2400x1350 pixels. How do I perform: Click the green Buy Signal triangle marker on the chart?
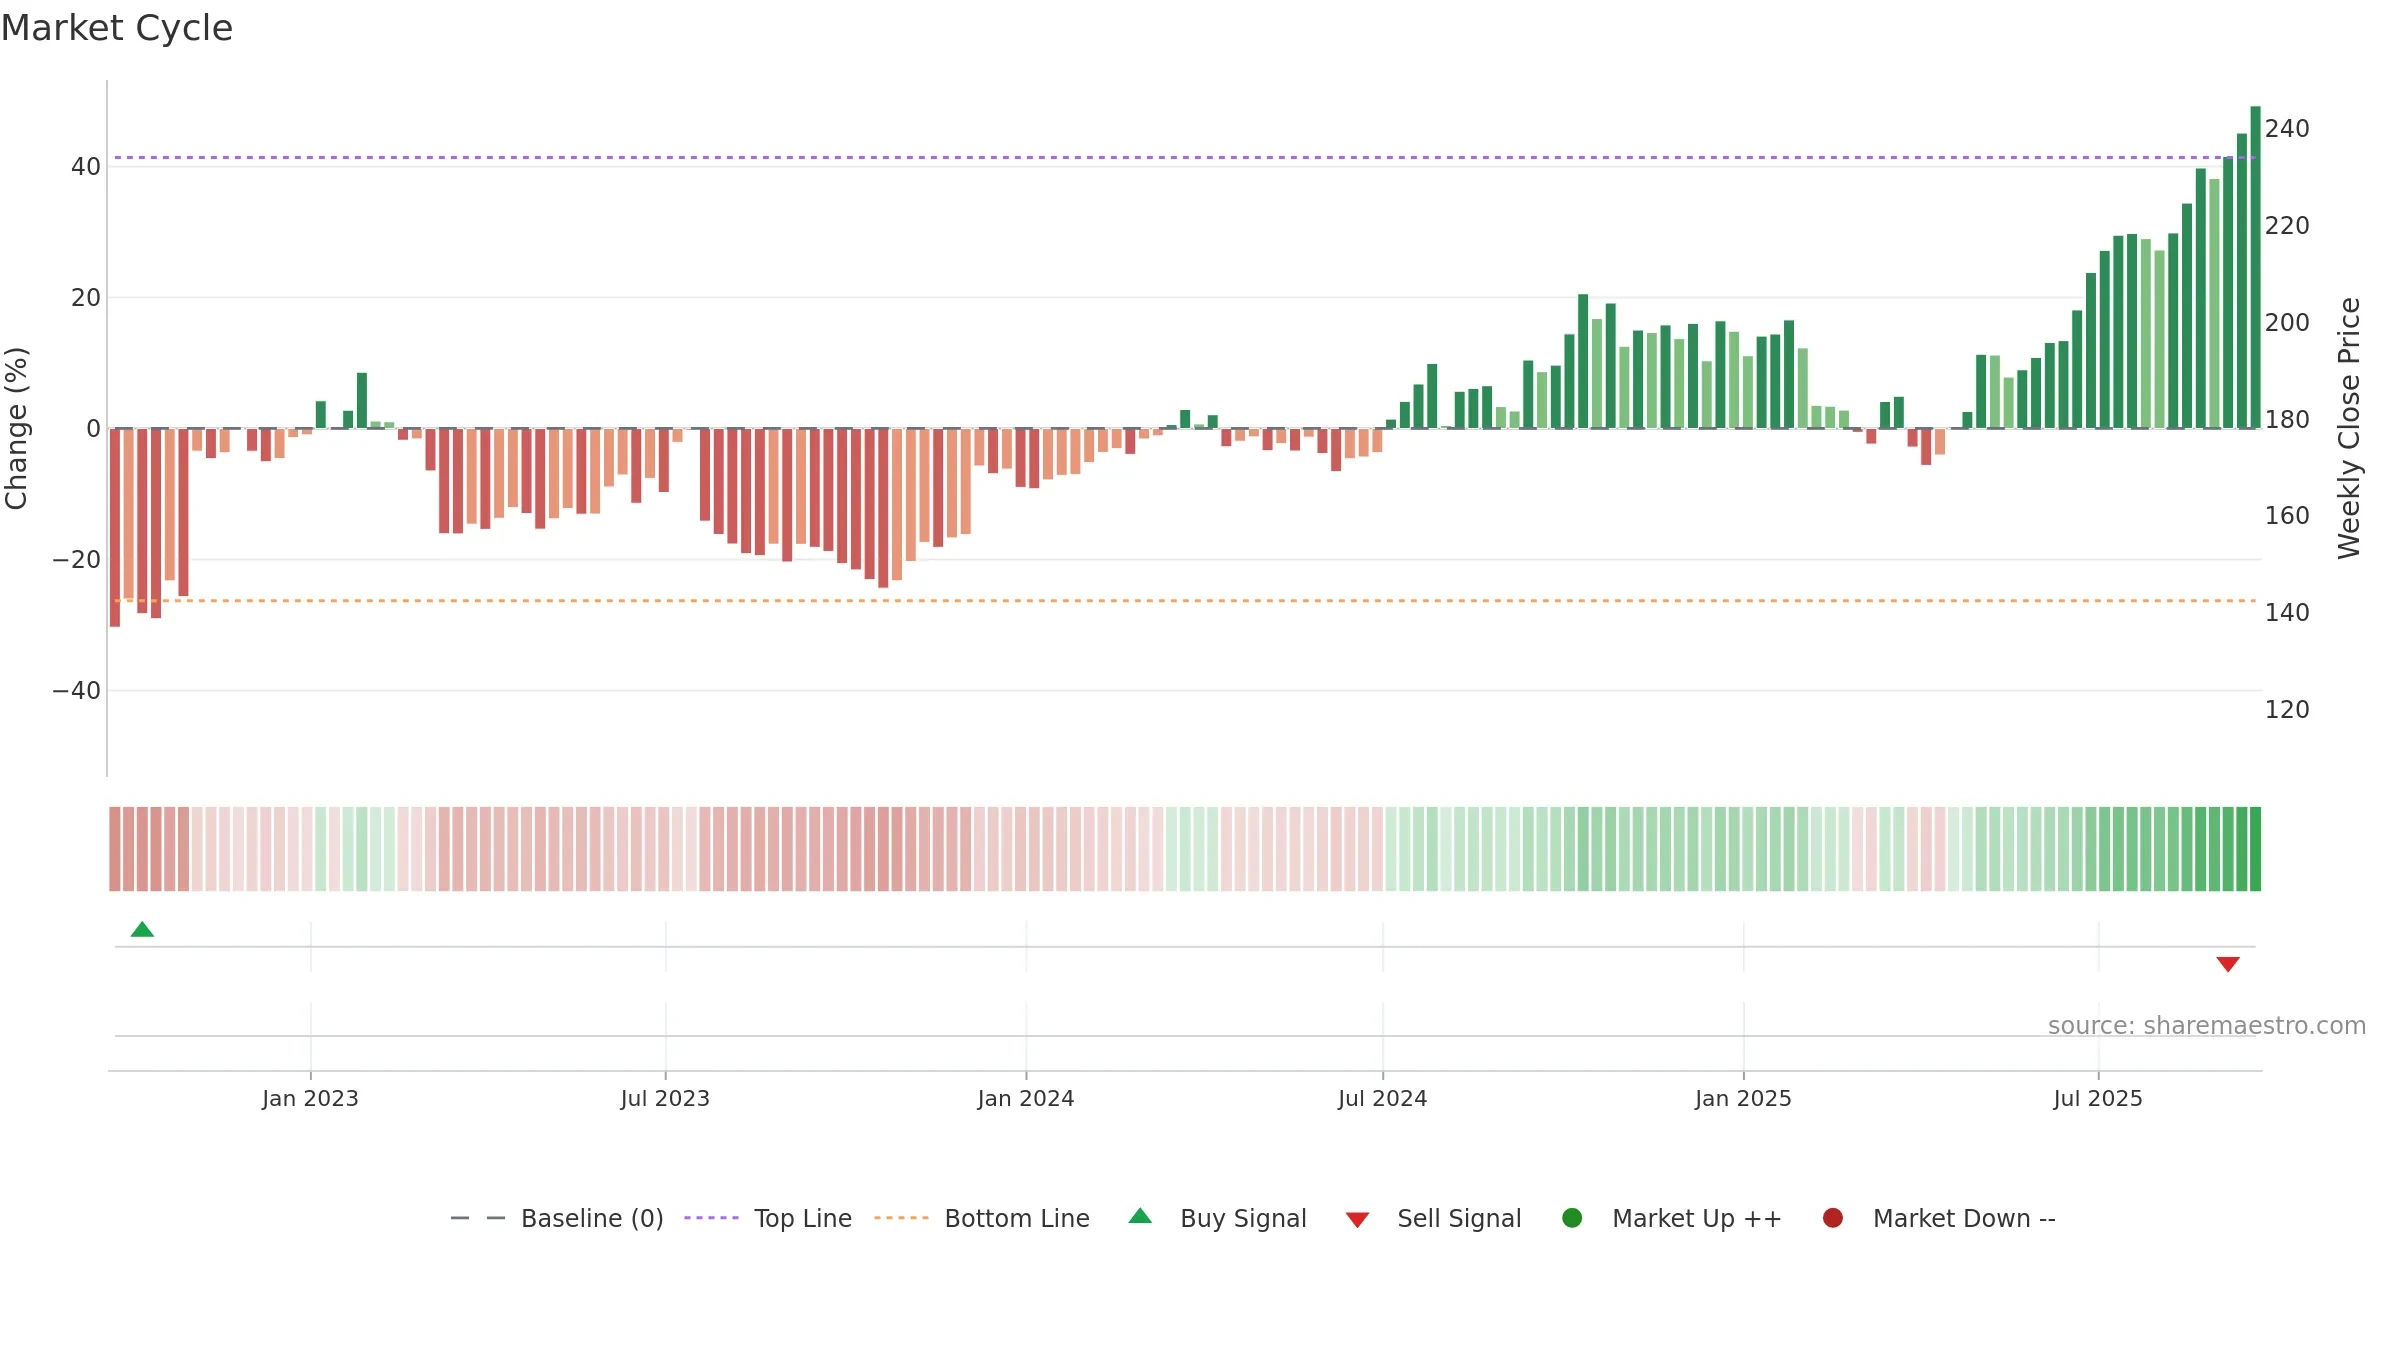point(142,929)
